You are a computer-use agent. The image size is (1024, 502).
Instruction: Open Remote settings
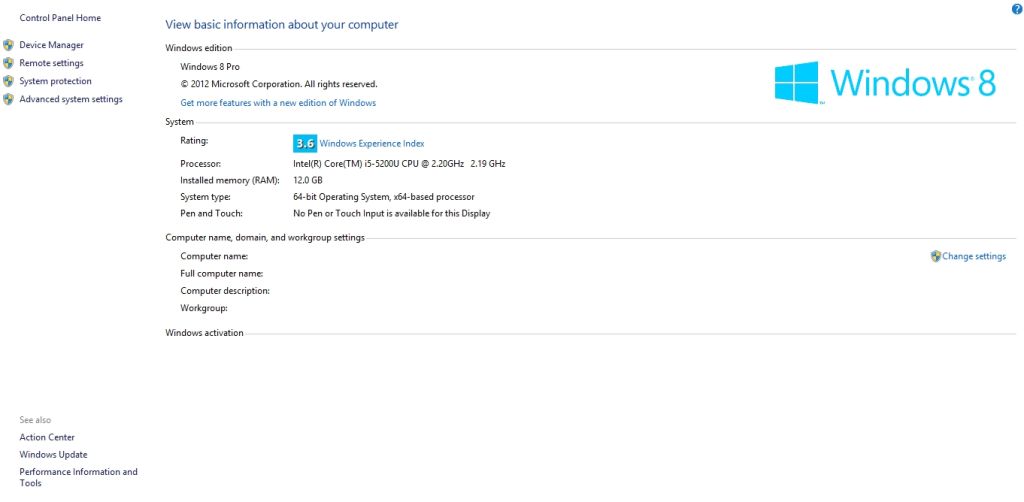pyautogui.click(x=52, y=63)
